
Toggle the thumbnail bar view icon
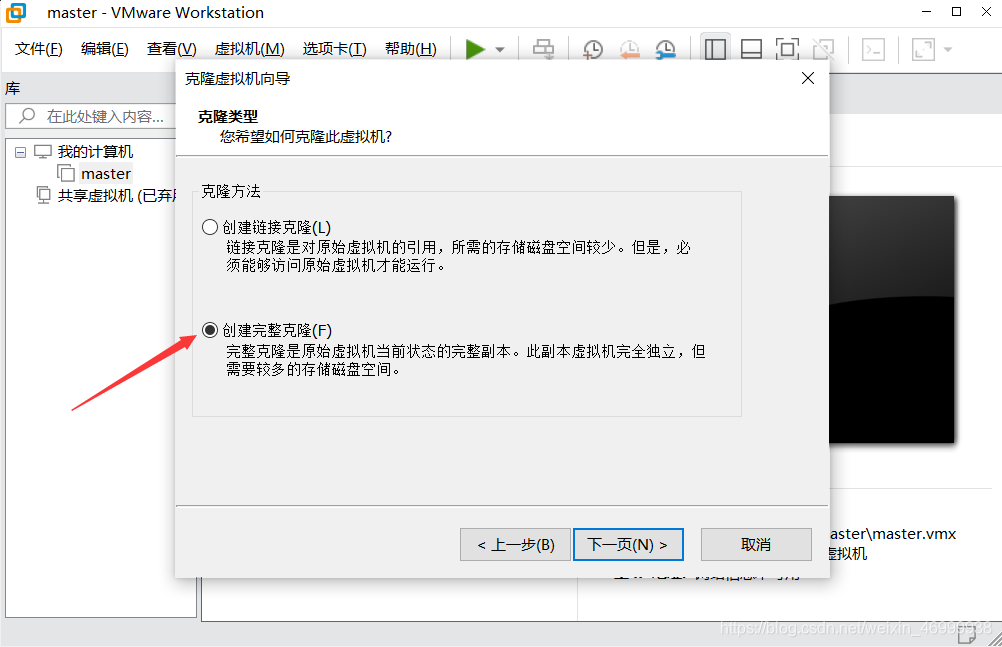click(x=751, y=49)
